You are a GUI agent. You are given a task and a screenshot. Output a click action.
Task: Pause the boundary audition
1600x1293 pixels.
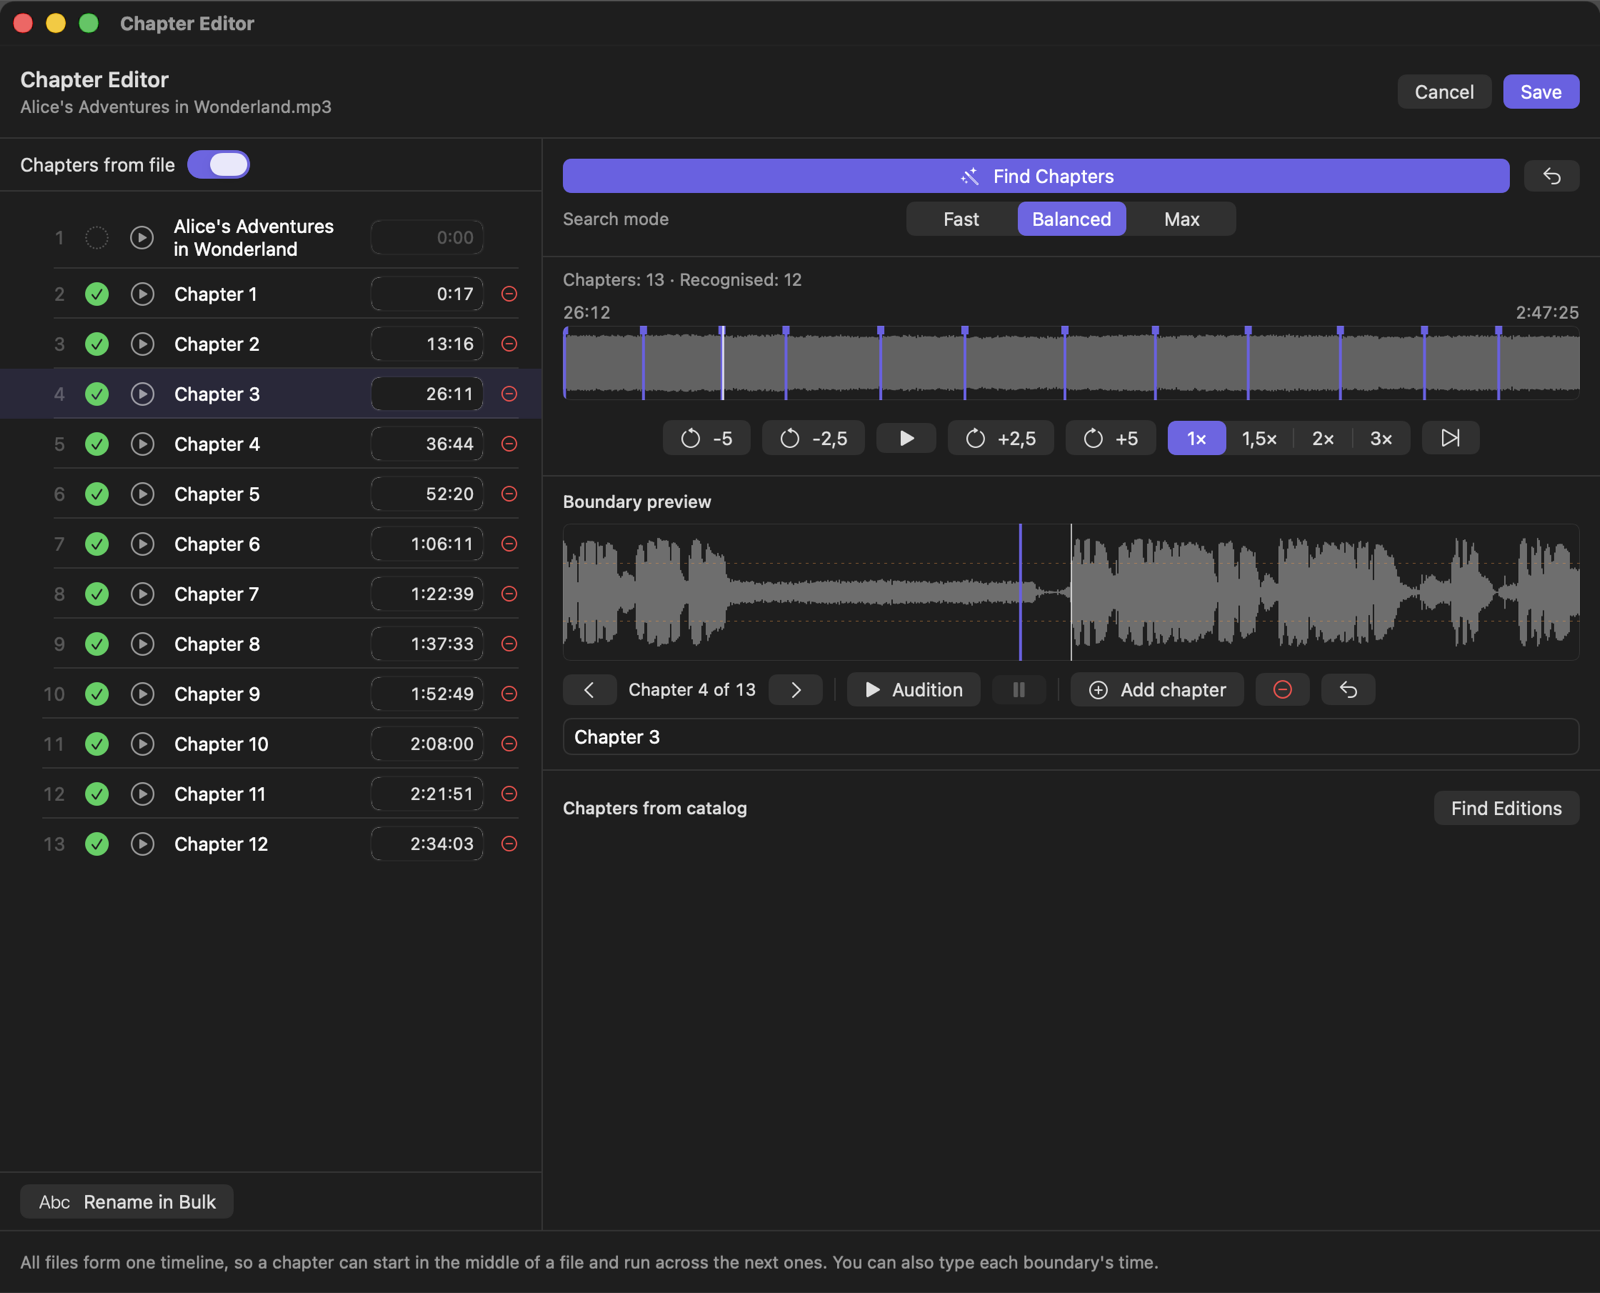(x=1019, y=690)
